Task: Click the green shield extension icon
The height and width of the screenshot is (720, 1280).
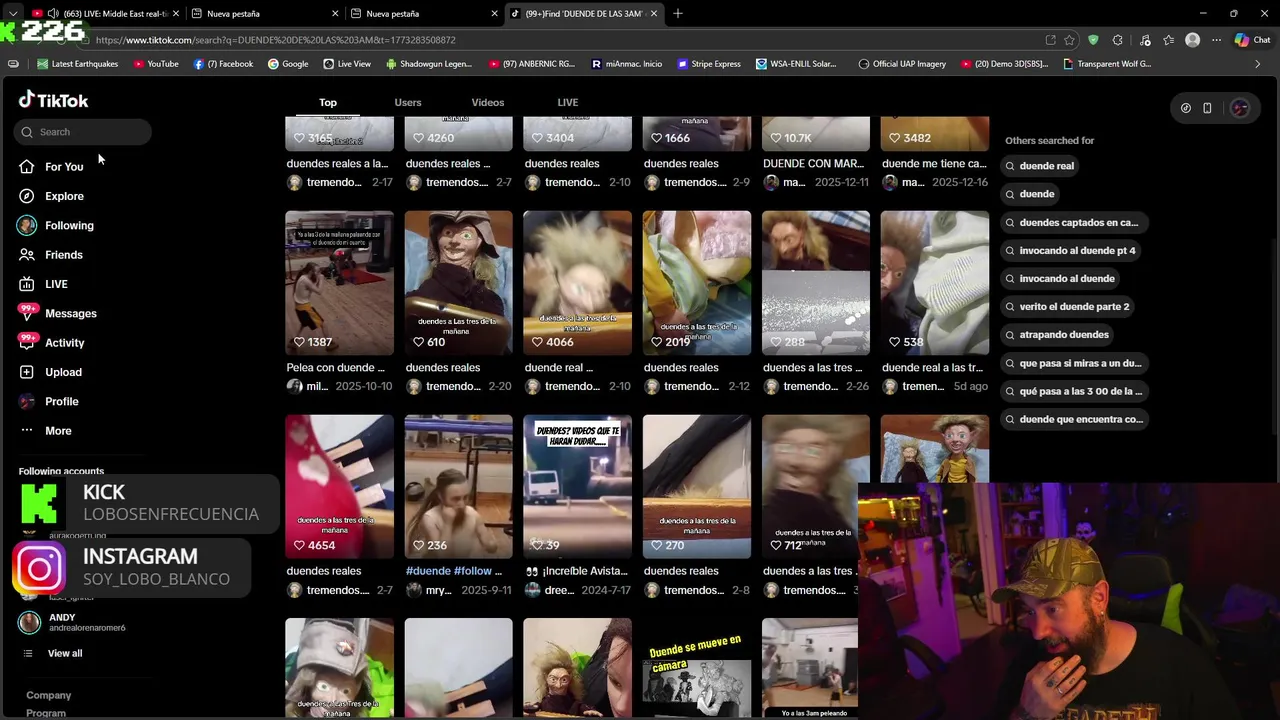Action: [x=1093, y=40]
